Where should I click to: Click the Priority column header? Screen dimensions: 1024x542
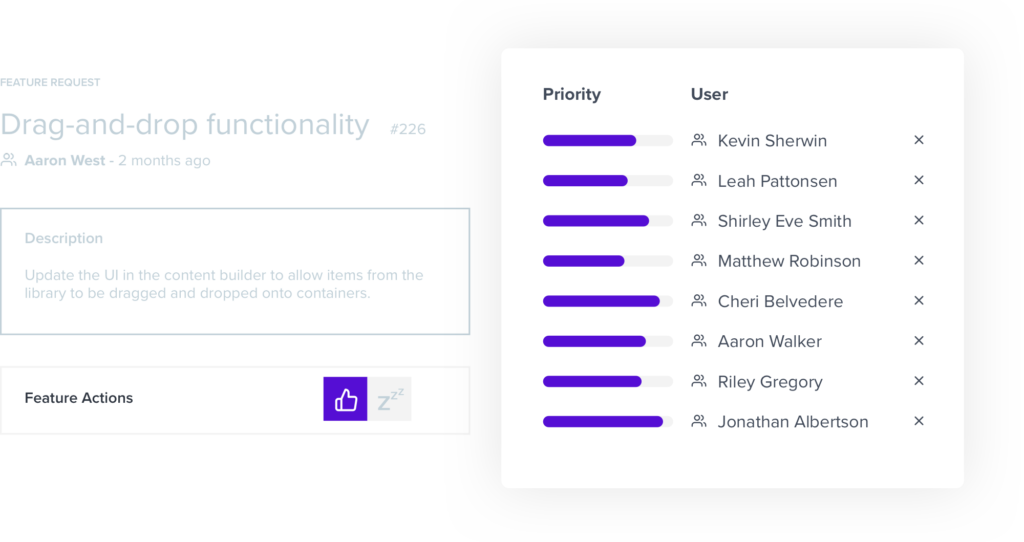(x=572, y=95)
